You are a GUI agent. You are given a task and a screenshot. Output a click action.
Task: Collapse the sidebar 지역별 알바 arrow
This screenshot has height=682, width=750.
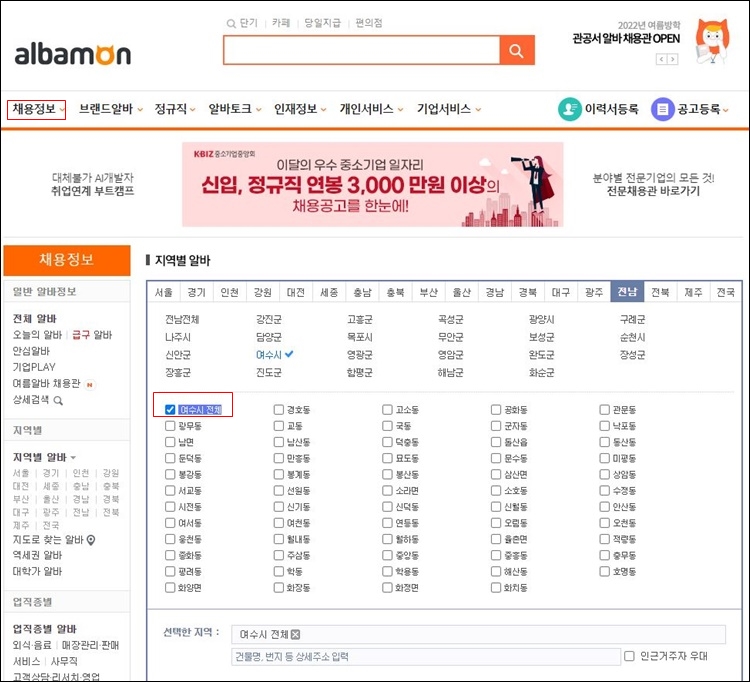pyautogui.click(x=73, y=458)
